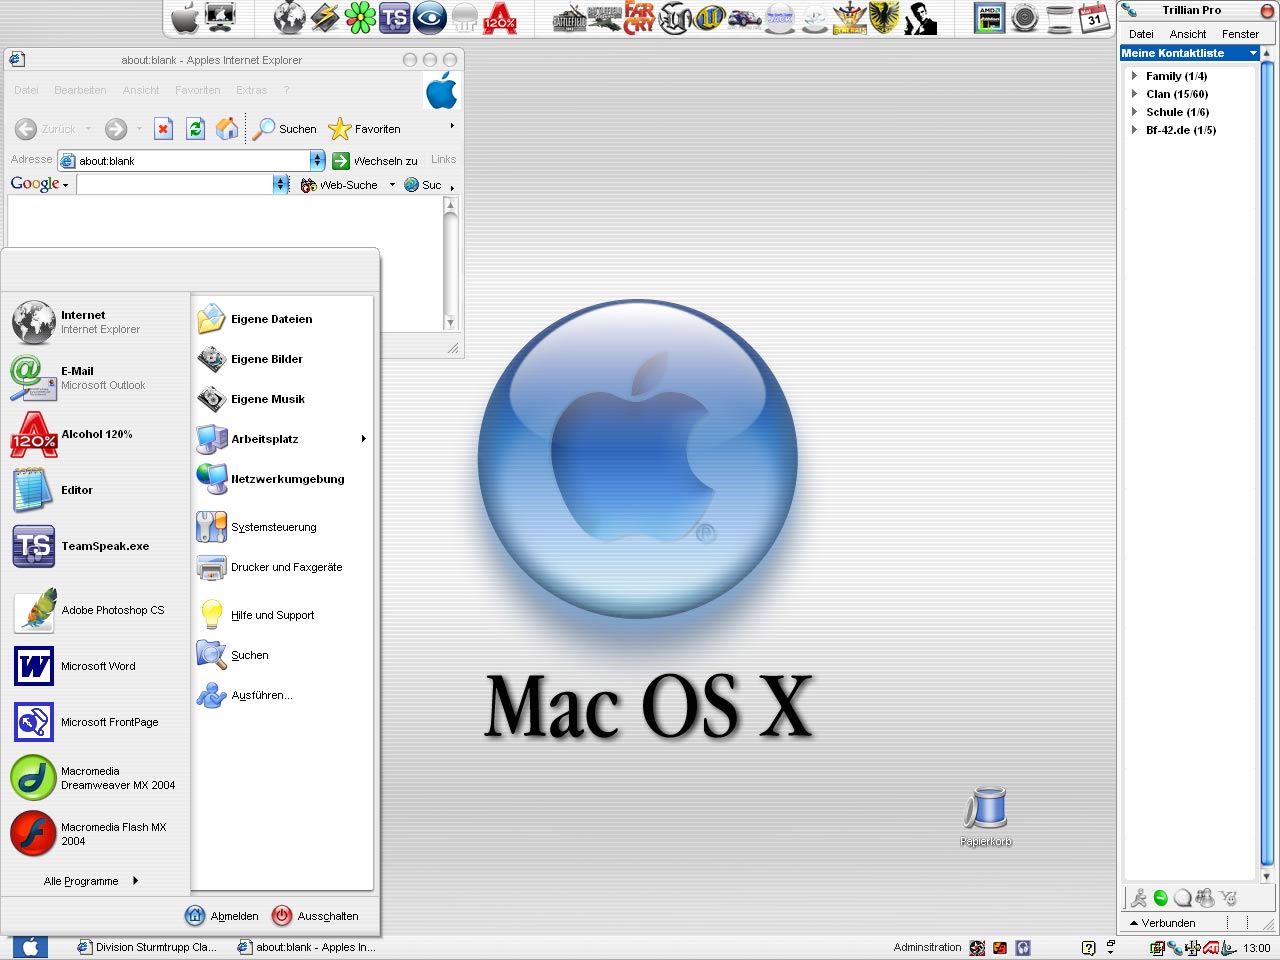Open the Meine Kontaktliste dropdown
Image resolution: width=1280 pixels, height=960 pixels.
(x=1253, y=53)
